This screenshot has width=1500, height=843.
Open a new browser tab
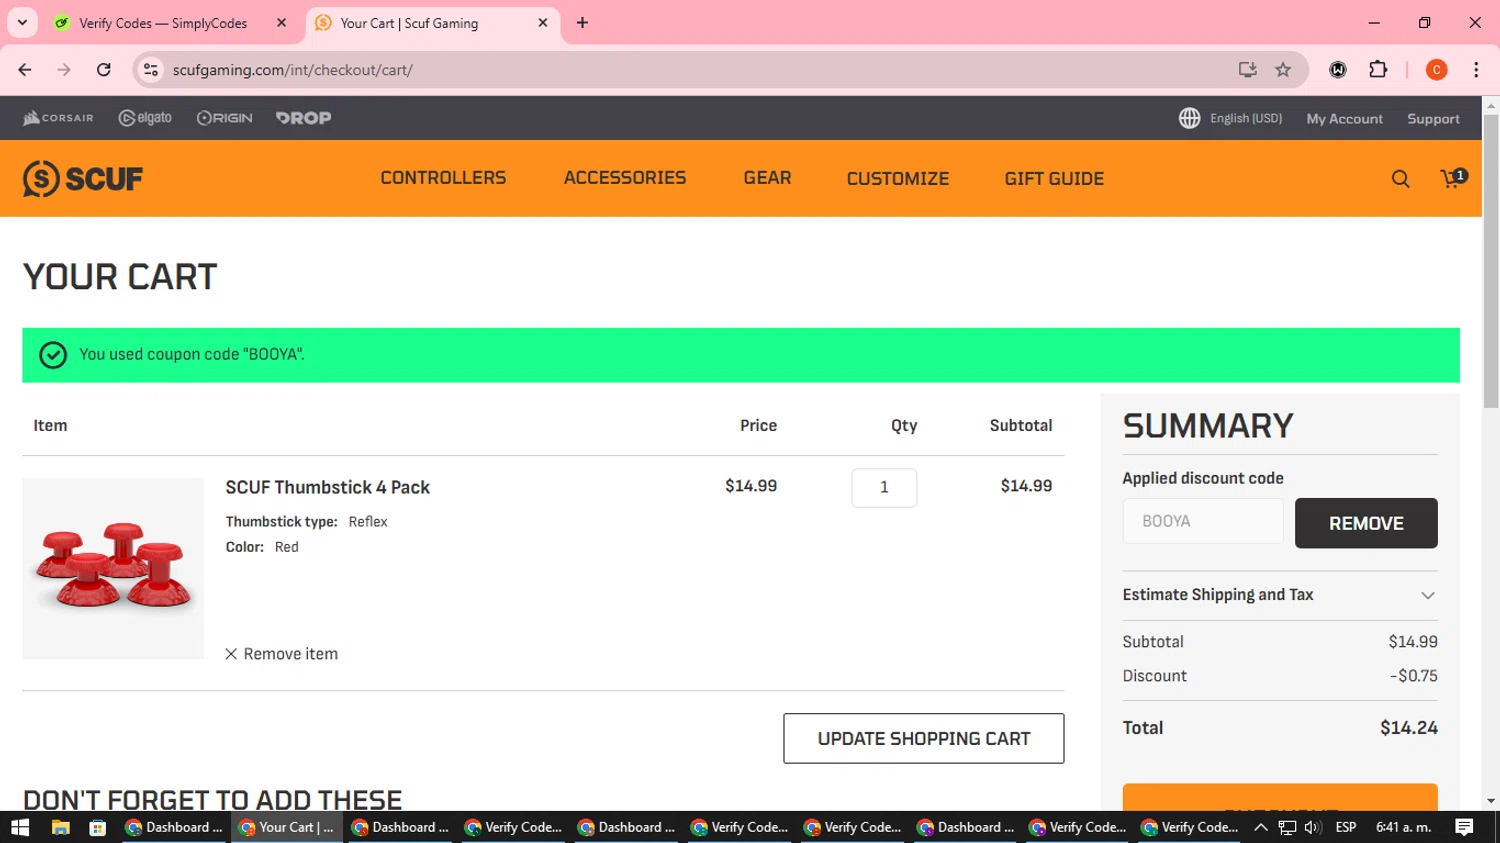[582, 22]
